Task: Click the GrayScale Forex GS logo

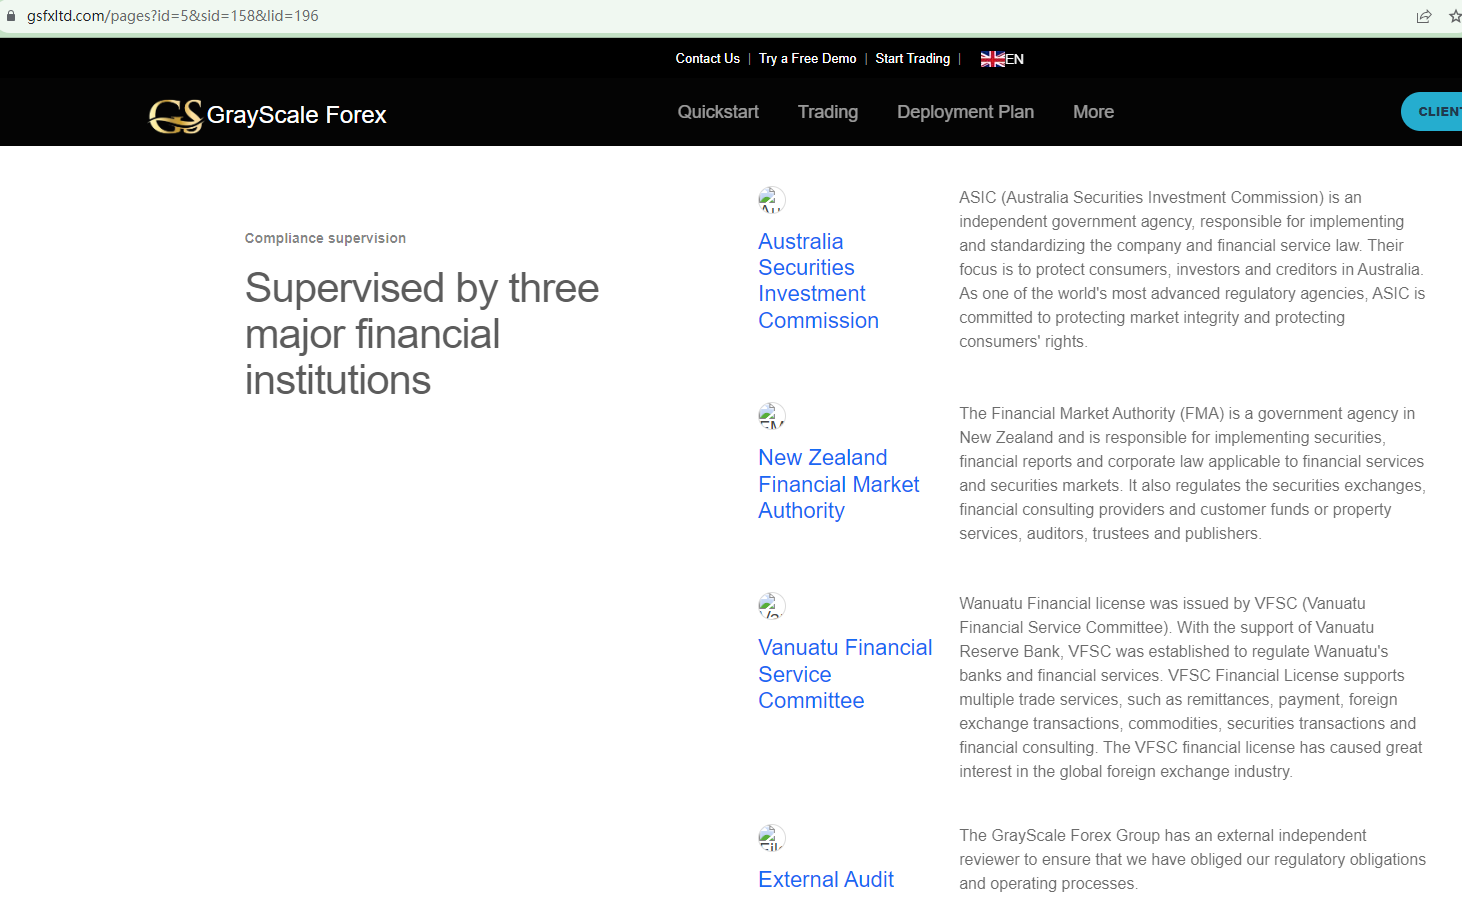Action: click(x=176, y=116)
